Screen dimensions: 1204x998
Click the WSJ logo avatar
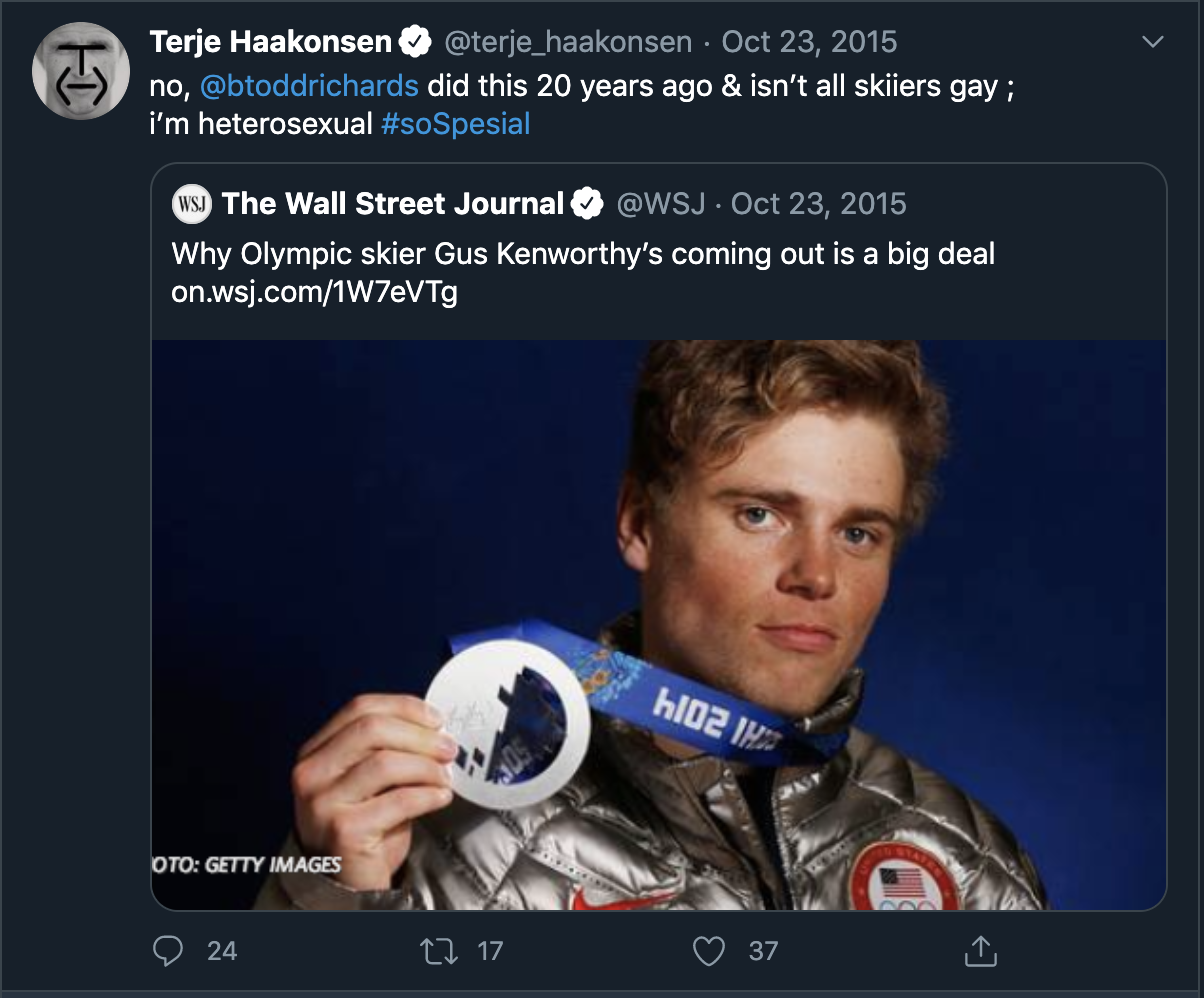[x=191, y=204]
